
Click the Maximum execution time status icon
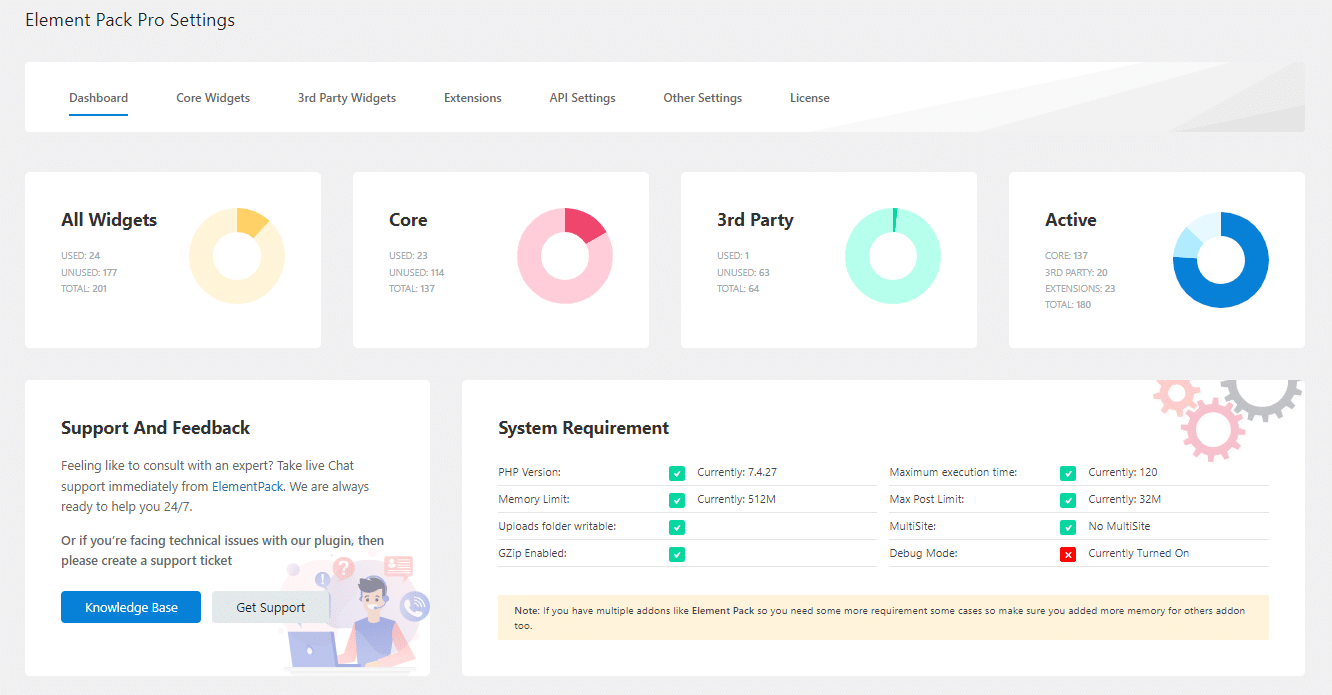(x=1067, y=472)
